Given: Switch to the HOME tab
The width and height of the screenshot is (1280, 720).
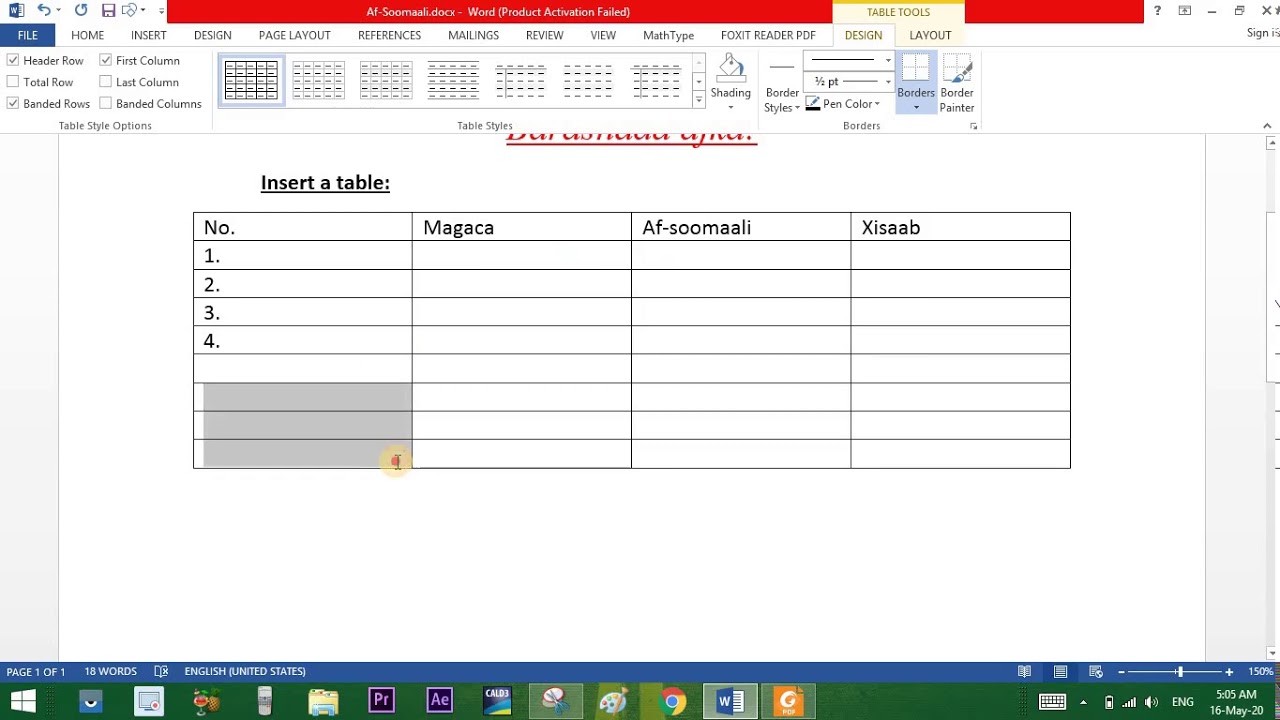Looking at the screenshot, I should pyautogui.click(x=87, y=35).
